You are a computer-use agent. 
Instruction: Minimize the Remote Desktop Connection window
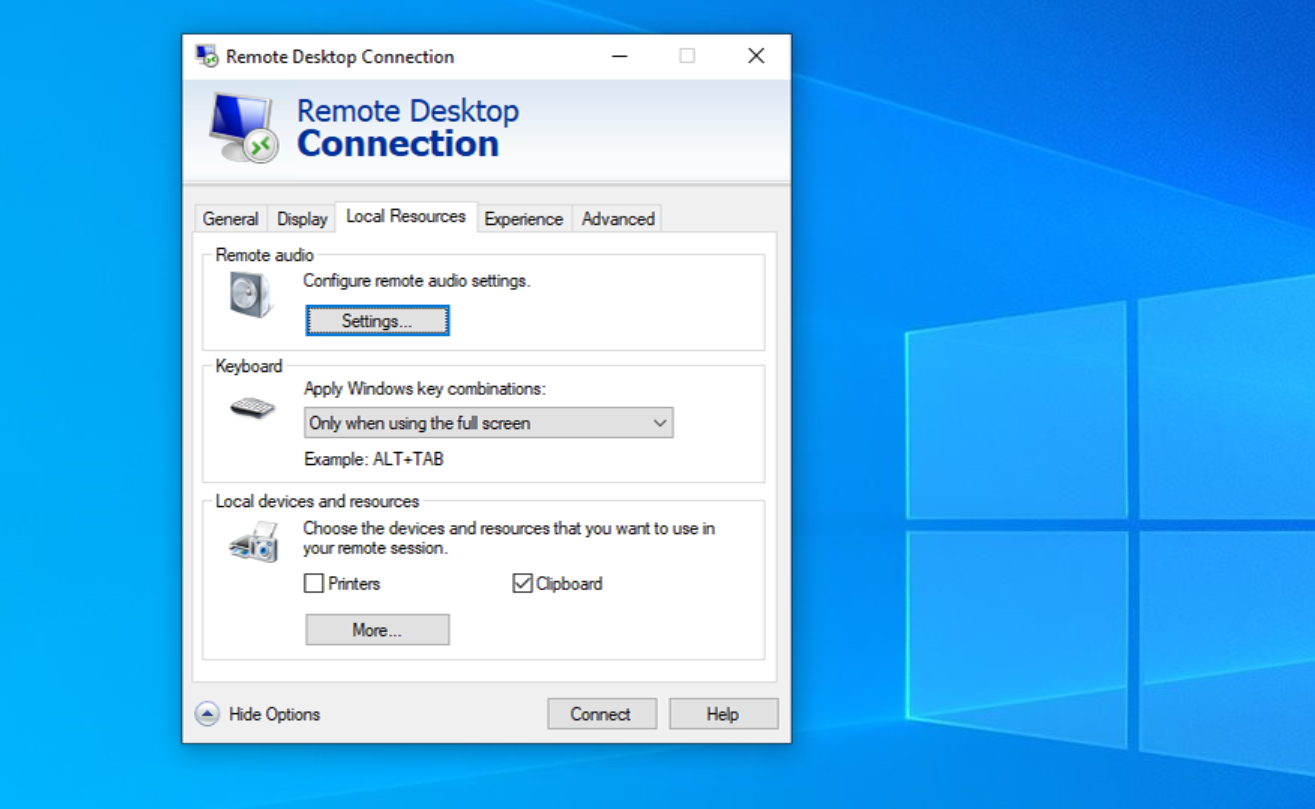pyautogui.click(x=620, y=56)
